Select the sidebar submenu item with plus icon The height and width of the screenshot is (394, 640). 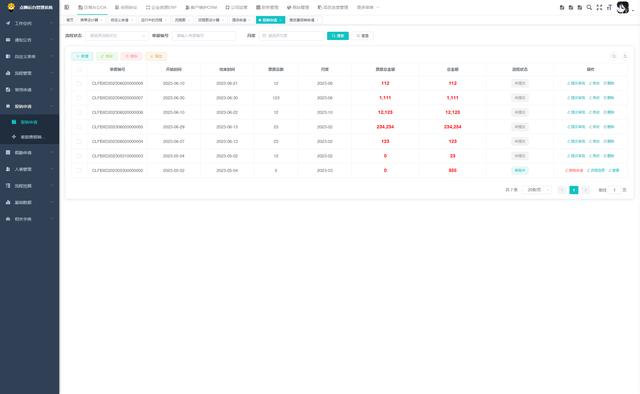pyautogui.click(x=29, y=137)
